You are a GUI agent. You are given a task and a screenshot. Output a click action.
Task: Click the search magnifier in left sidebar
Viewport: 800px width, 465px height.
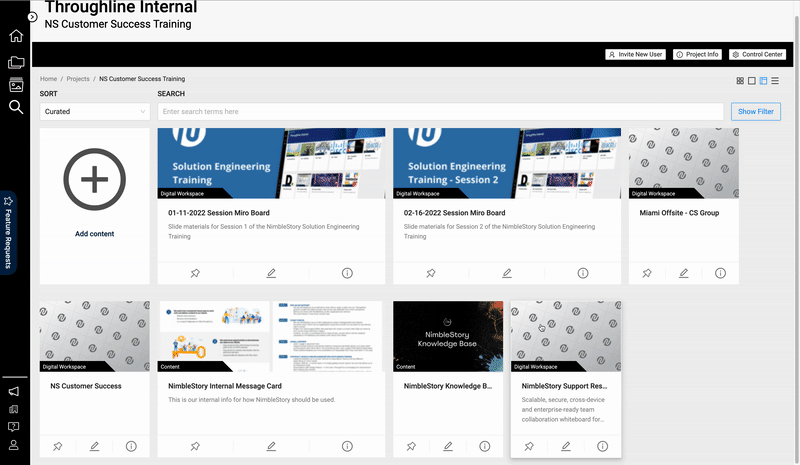(16, 107)
